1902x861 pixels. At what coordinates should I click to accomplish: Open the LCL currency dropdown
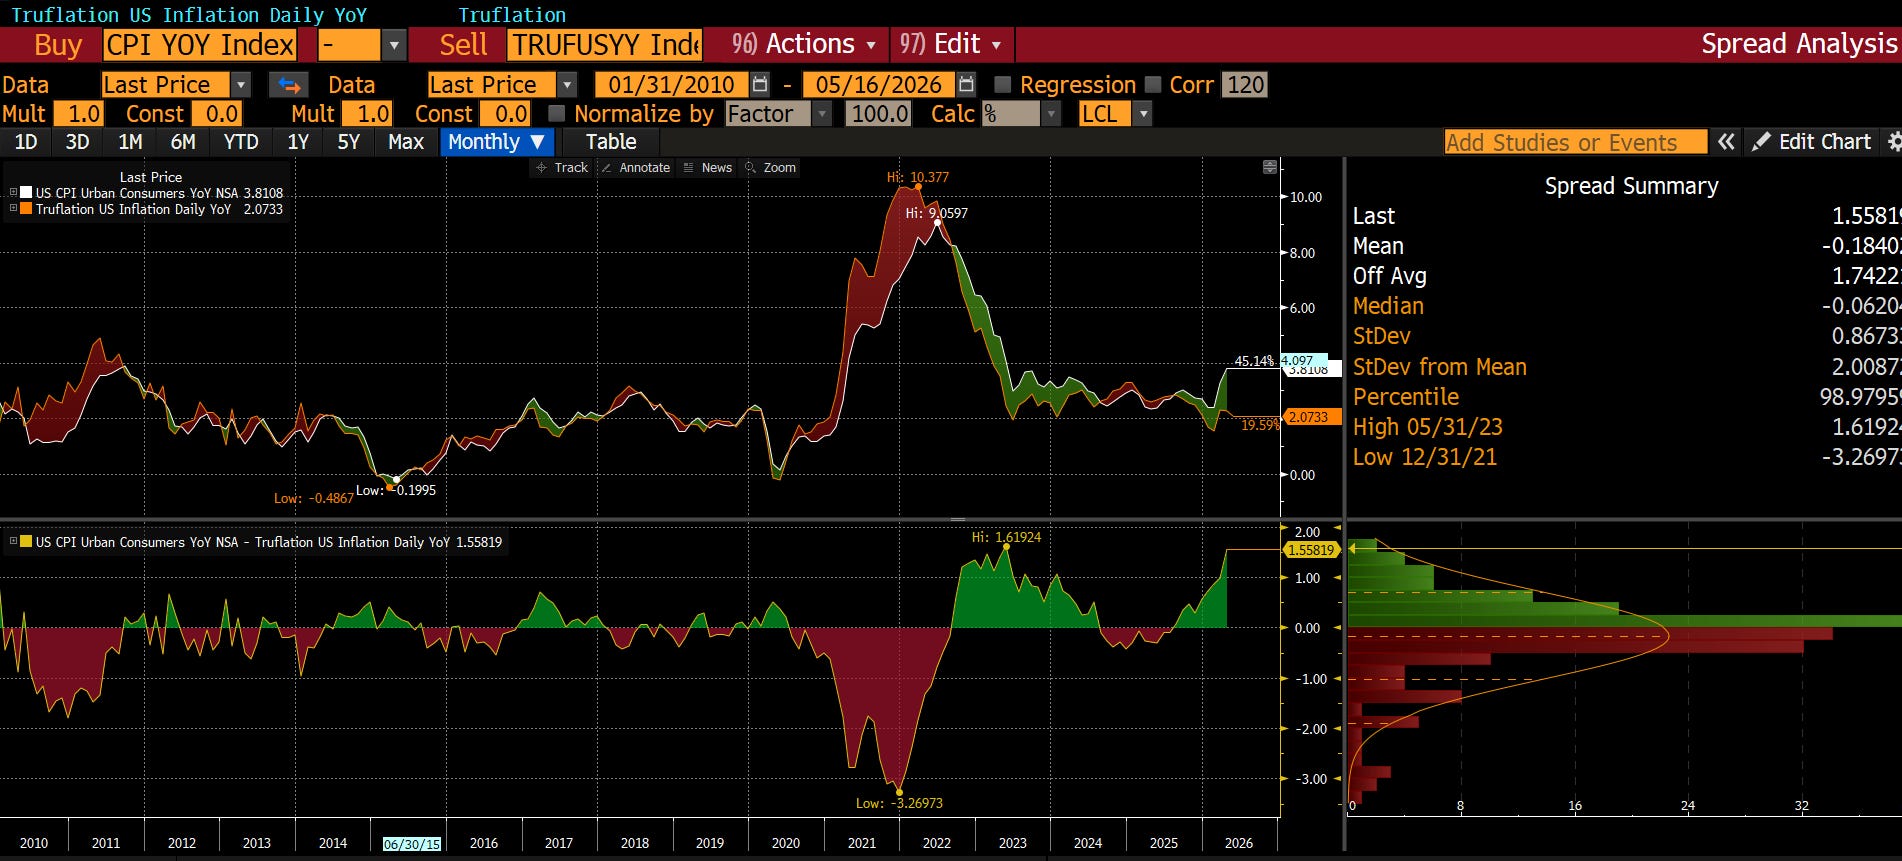[x=1143, y=114]
